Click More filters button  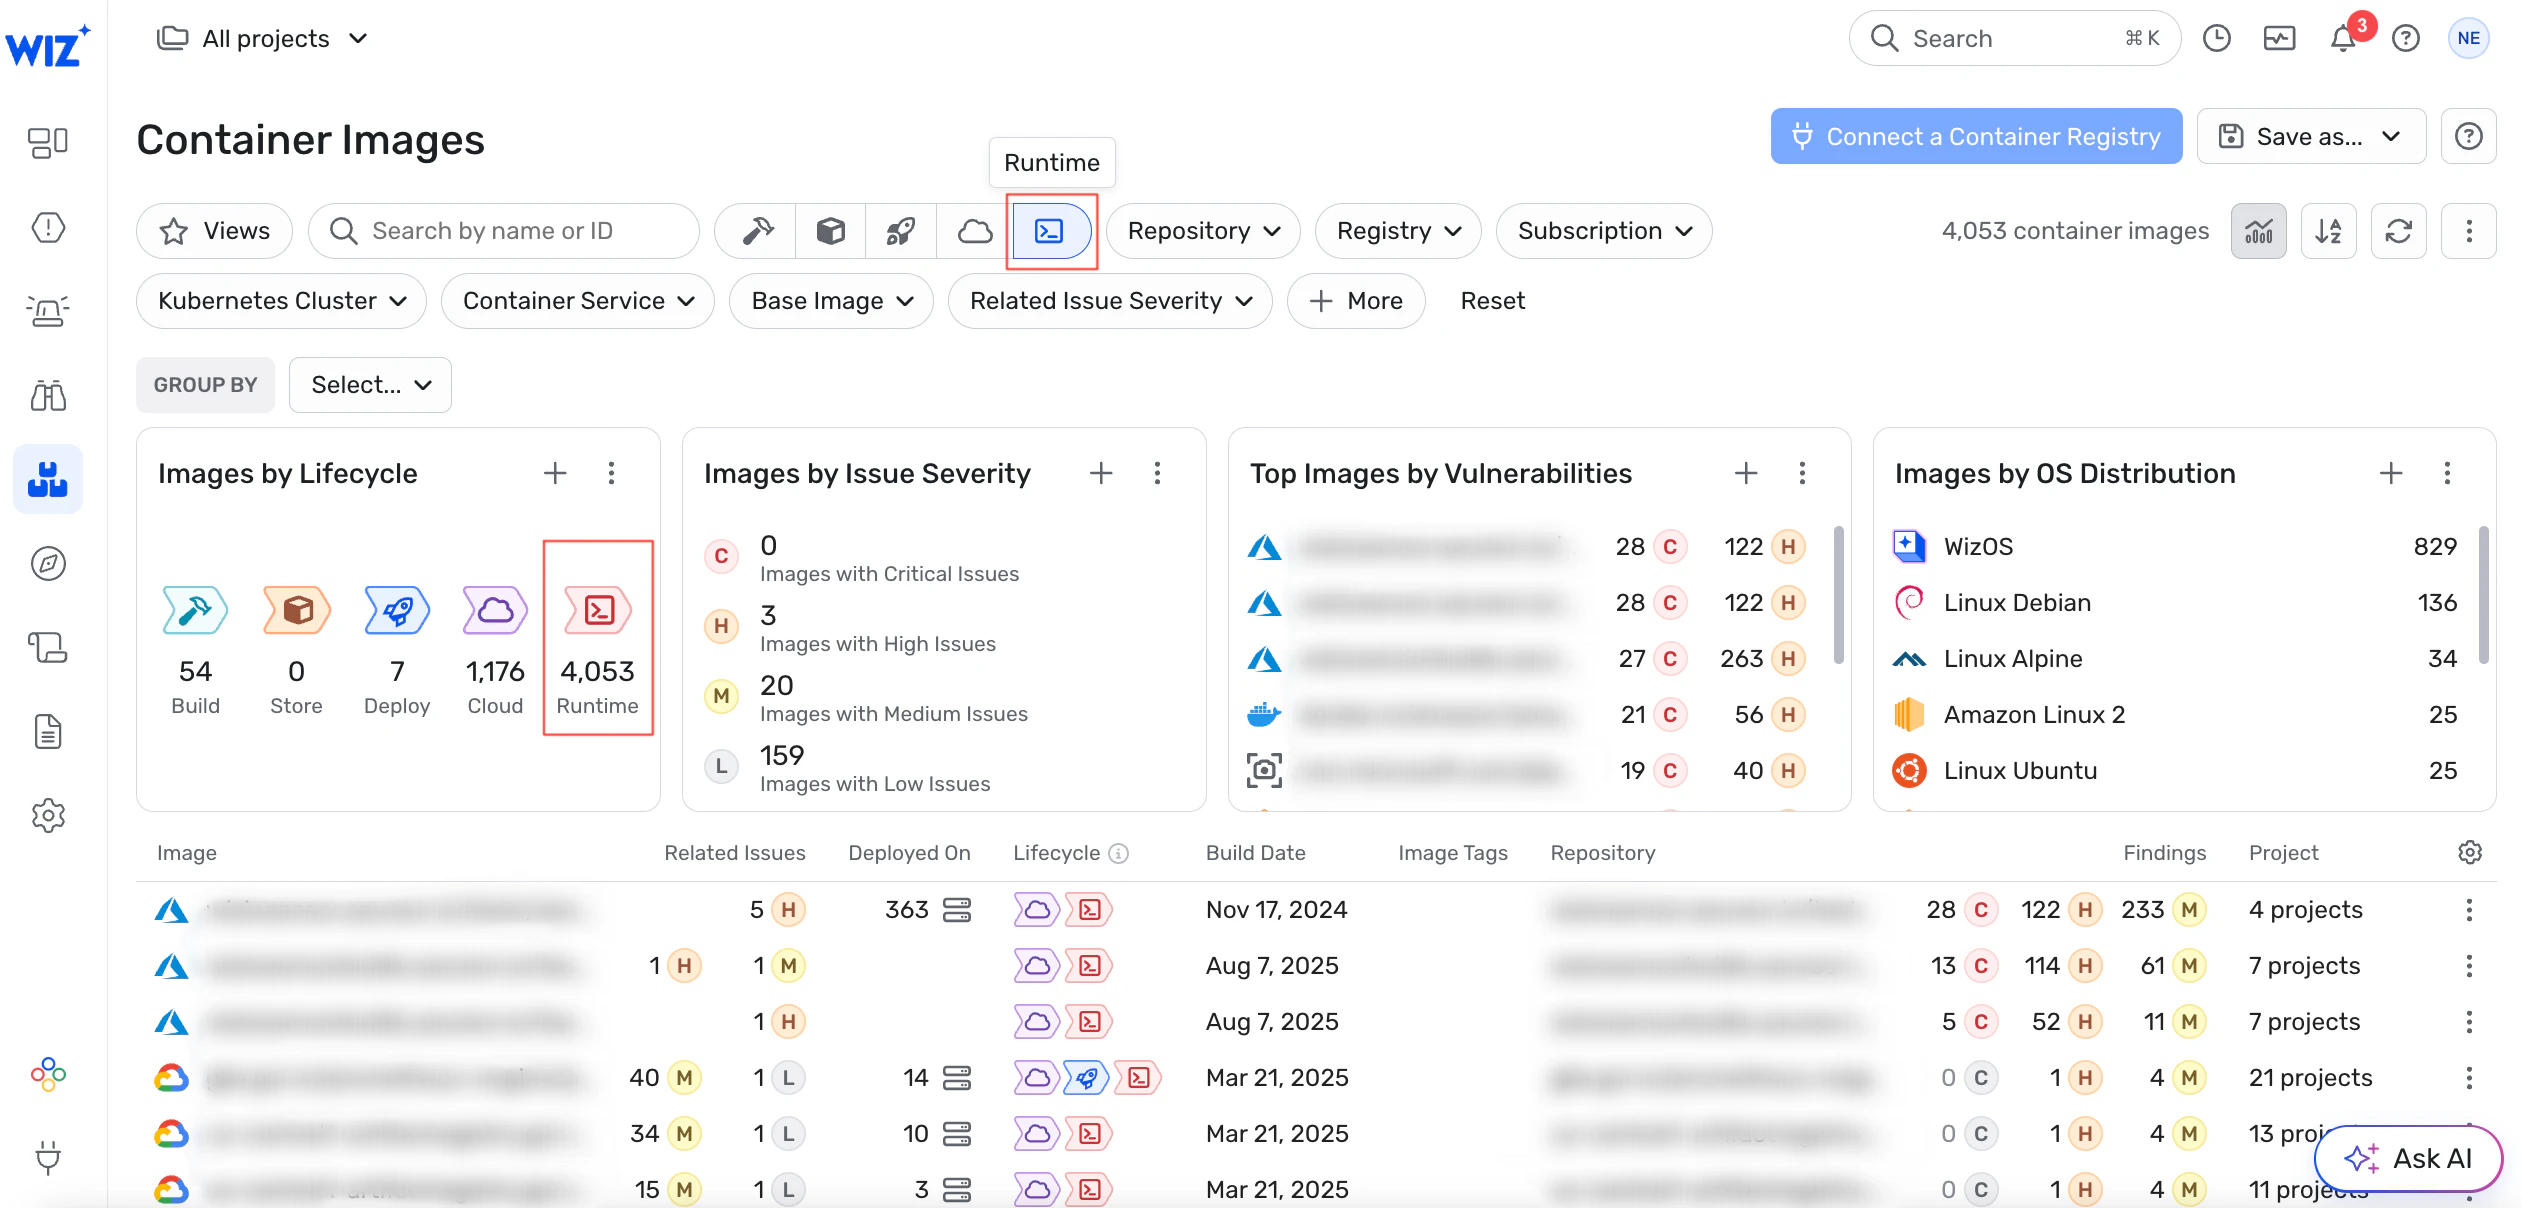[1355, 301]
